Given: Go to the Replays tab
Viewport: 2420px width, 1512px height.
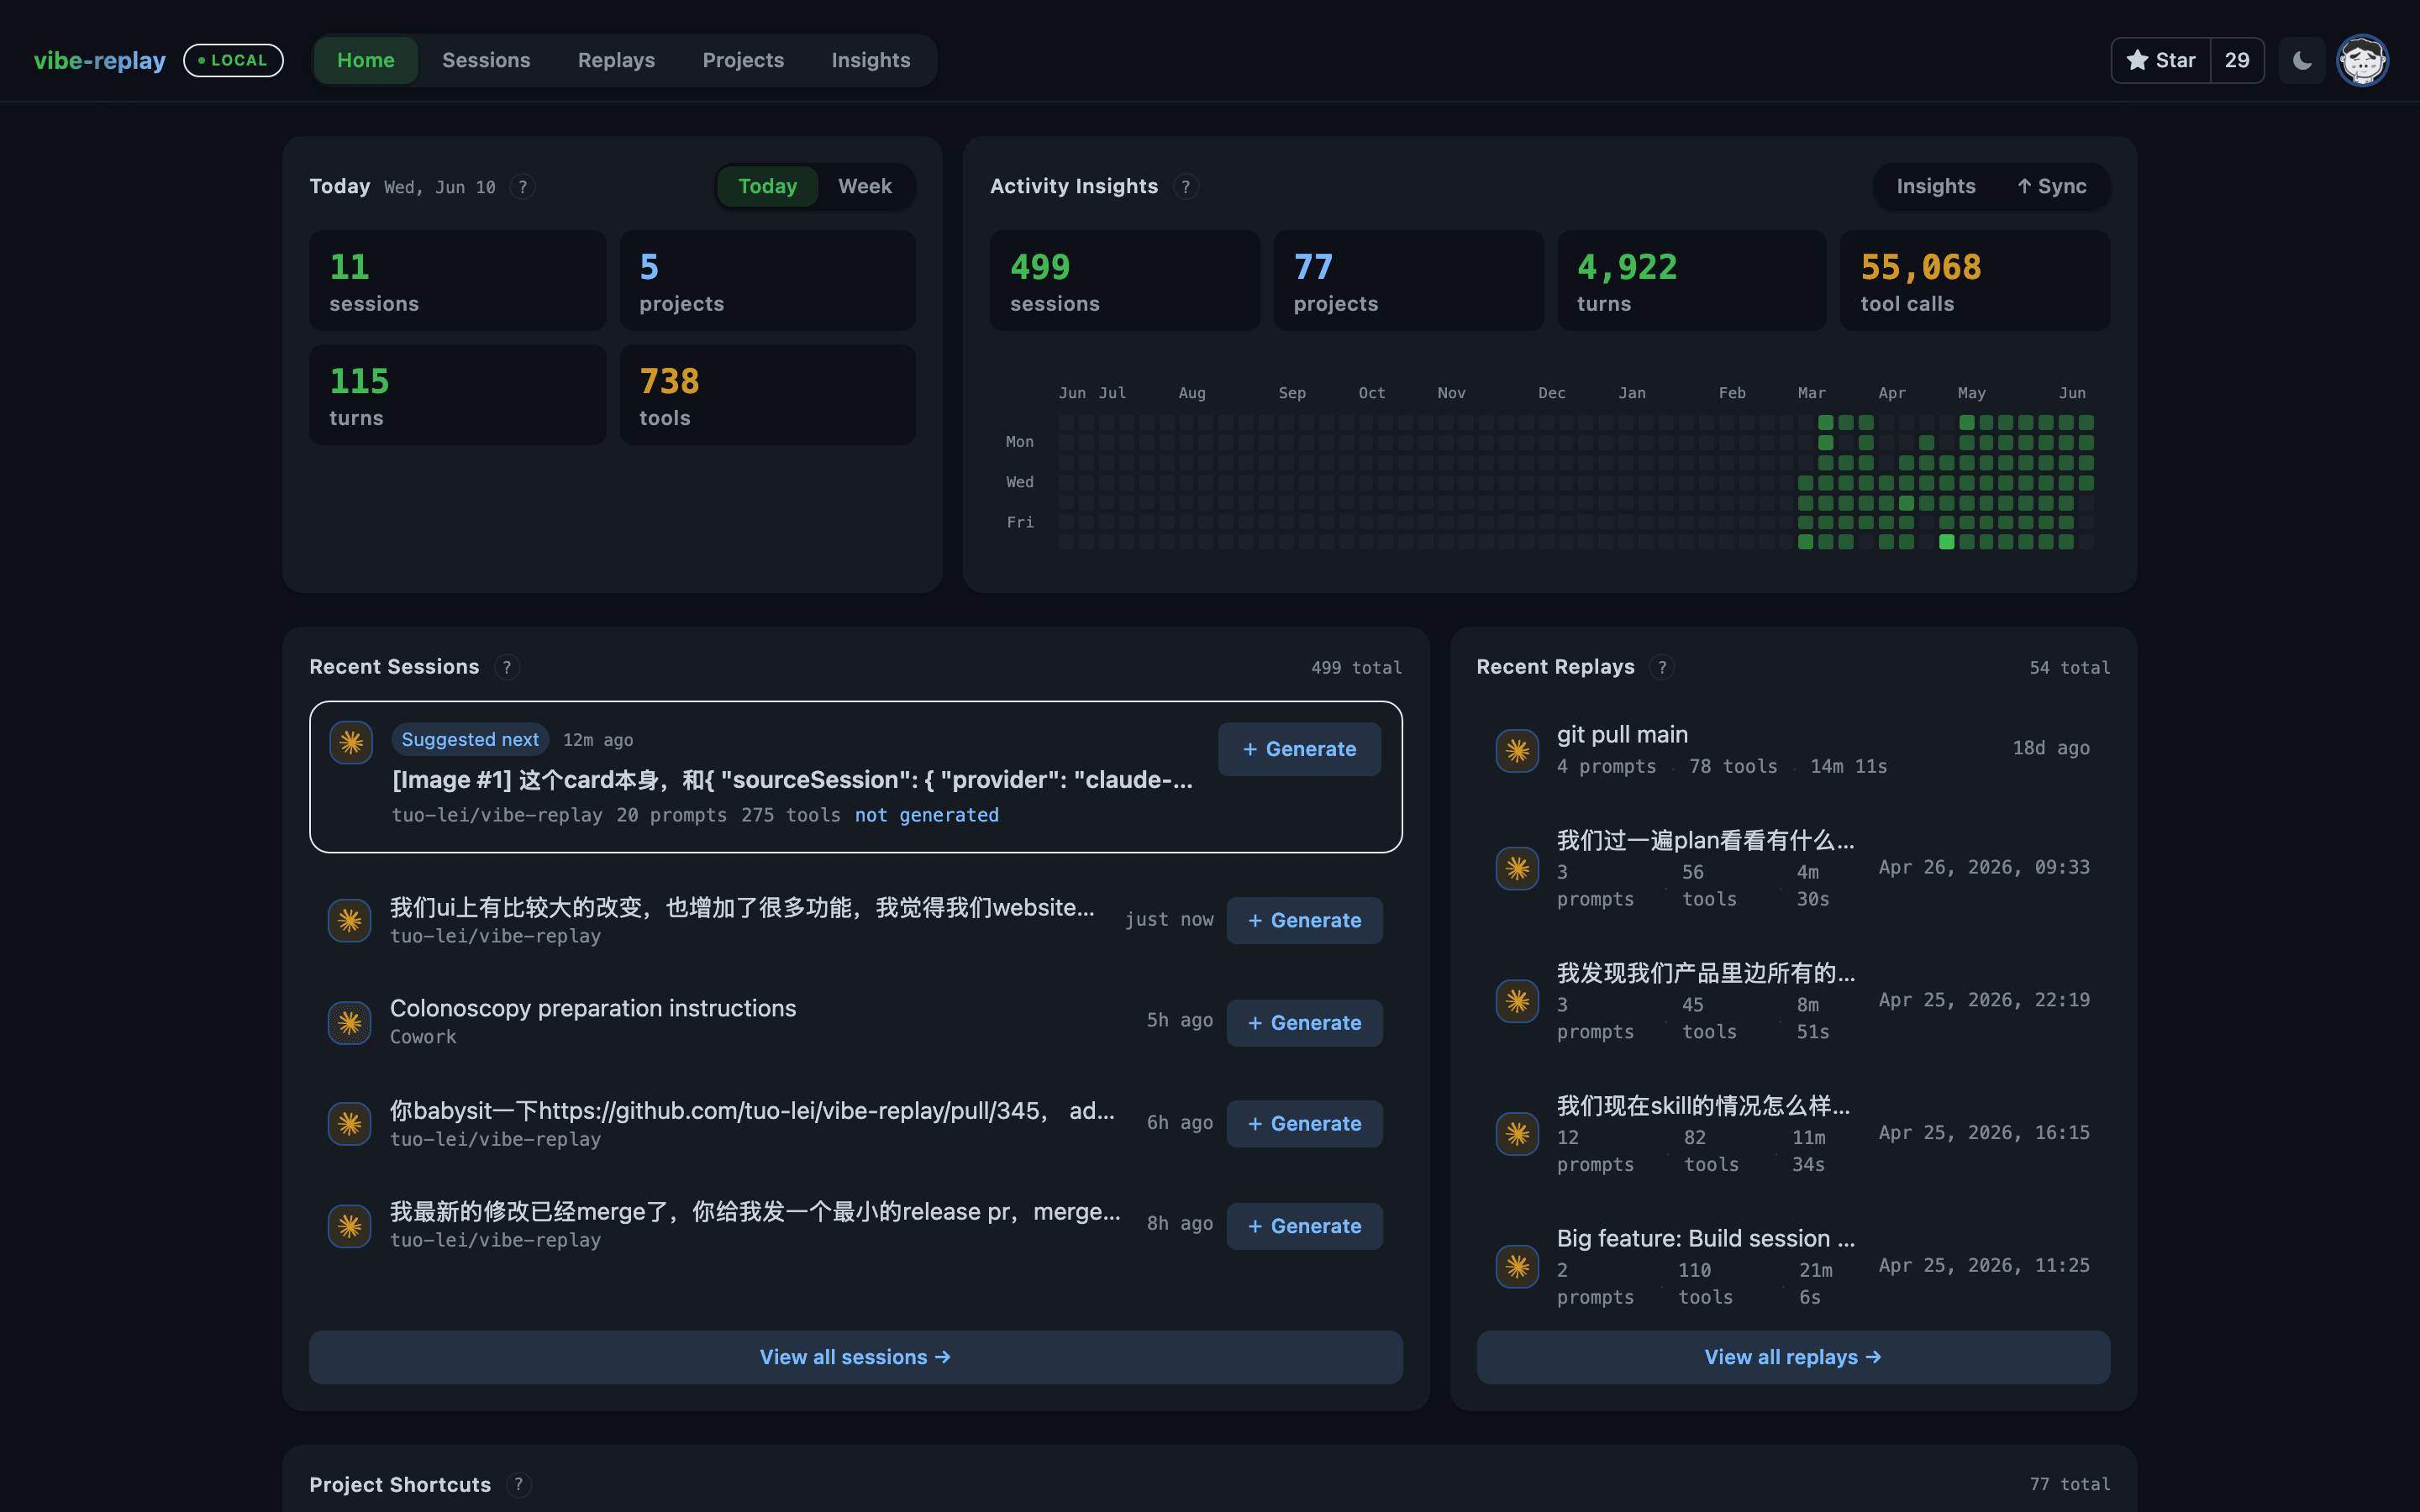Looking at the screenshot, I should coord(616,60).
